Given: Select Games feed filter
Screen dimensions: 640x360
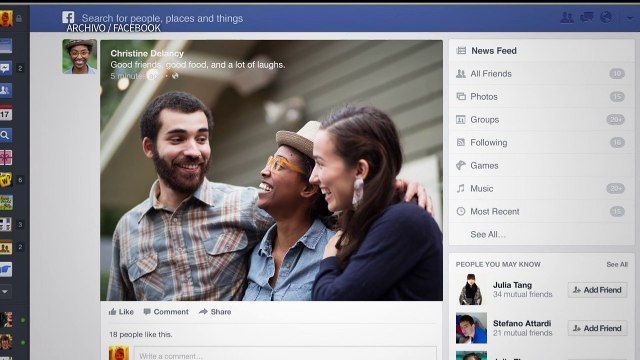Looking at the screenshot, I should [541, 165].
